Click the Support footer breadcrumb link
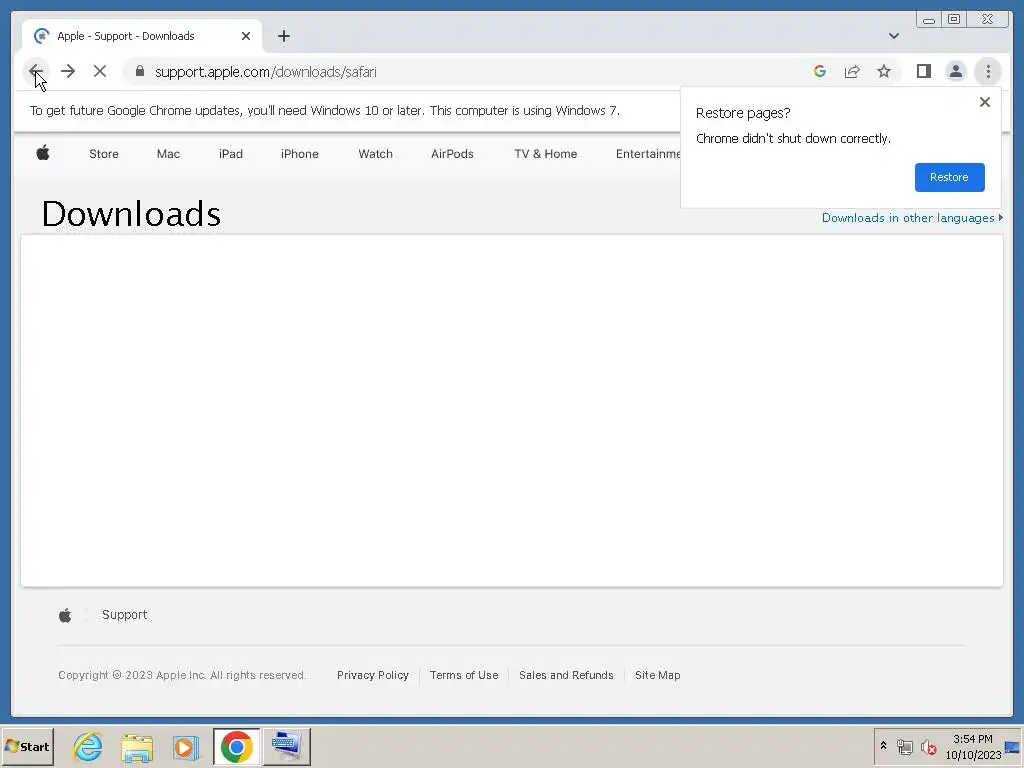Image resolution: width=1024 pixels, height=768 pixels. tap(124, 615)
